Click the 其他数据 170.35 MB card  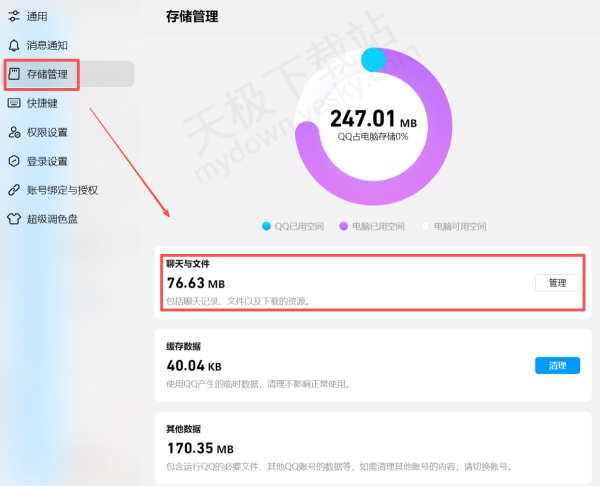(372, 448)
